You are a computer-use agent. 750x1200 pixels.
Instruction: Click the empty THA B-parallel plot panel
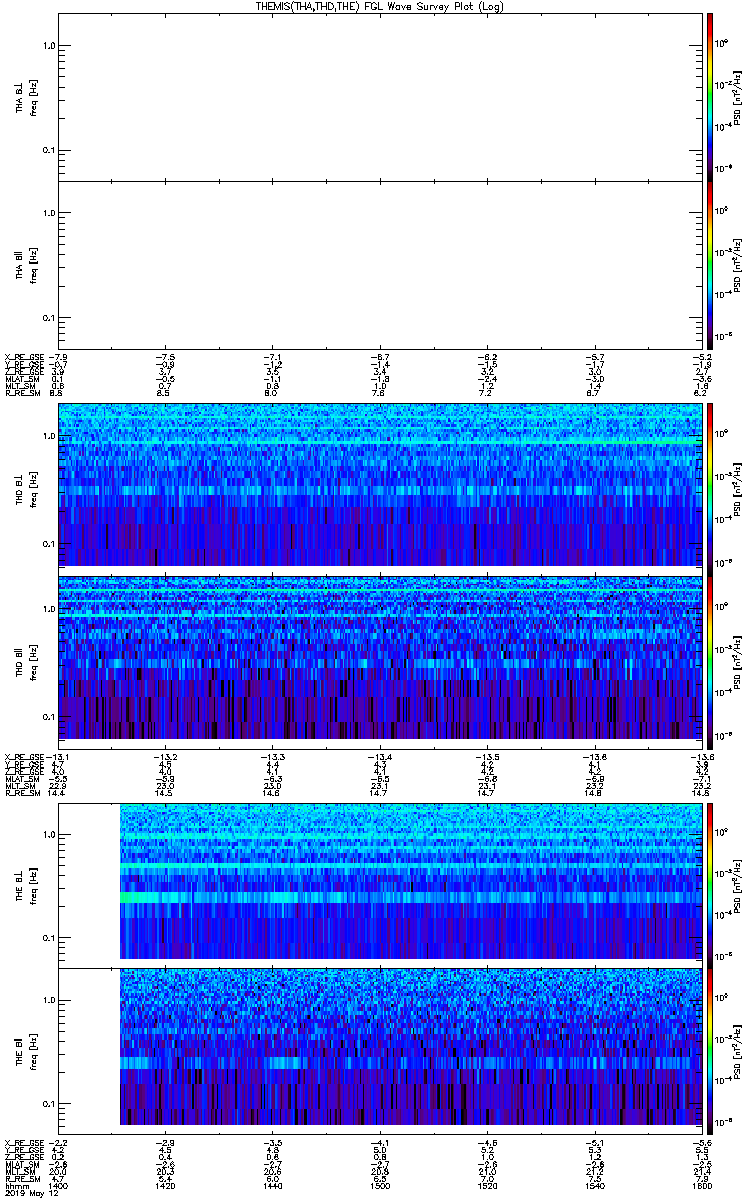click(380, 265)
